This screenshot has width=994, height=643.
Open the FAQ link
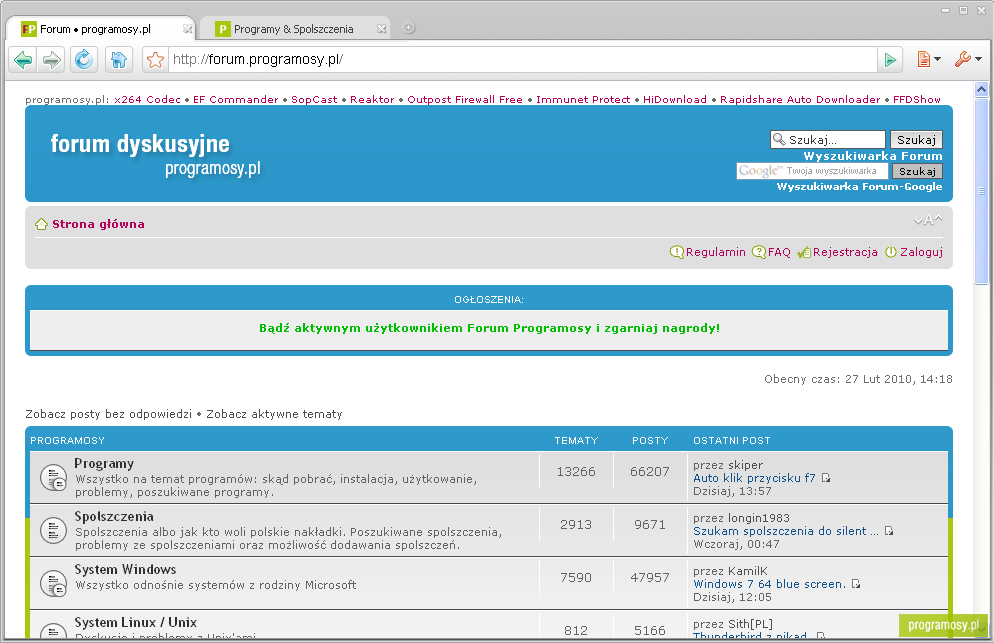click(x=779, y=252)
